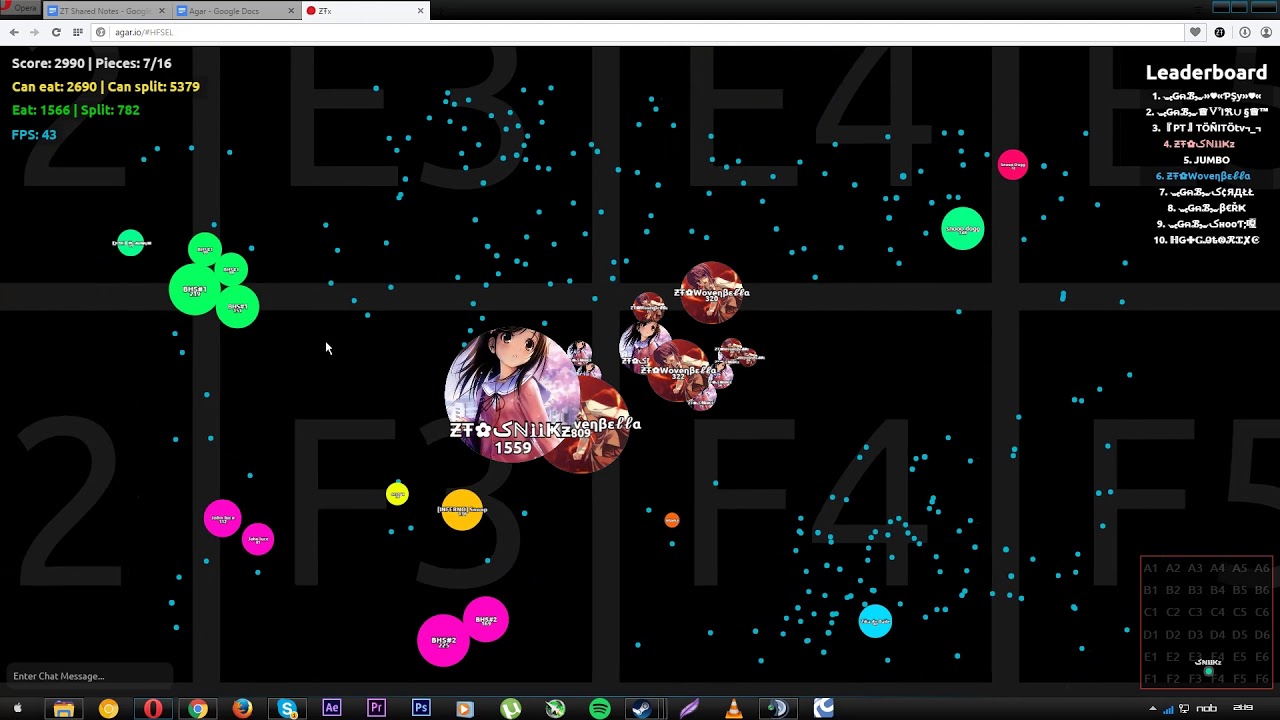1280x720 pixels.
Task: Open uTorrent from the taskbar
Action: coord(510,709)
